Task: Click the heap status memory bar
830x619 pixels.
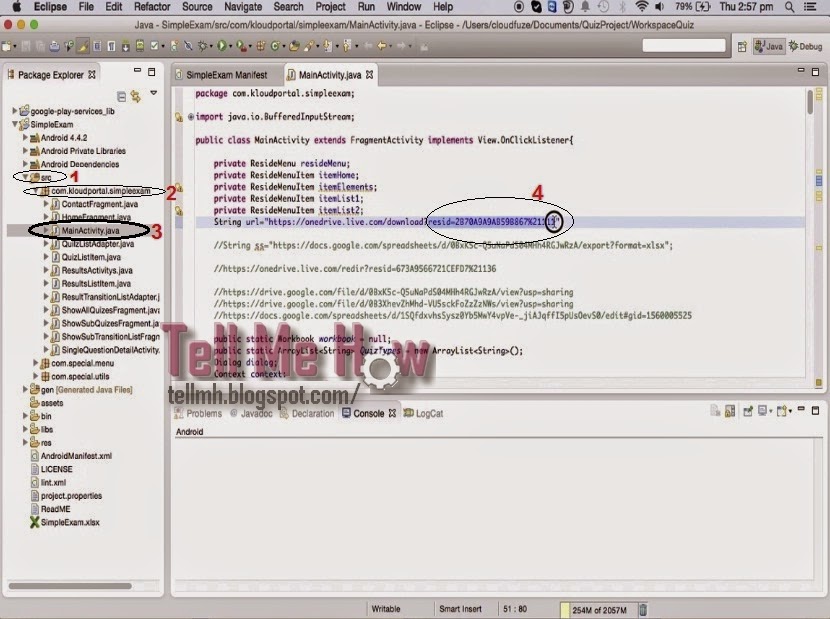Action: pos(598,609)
